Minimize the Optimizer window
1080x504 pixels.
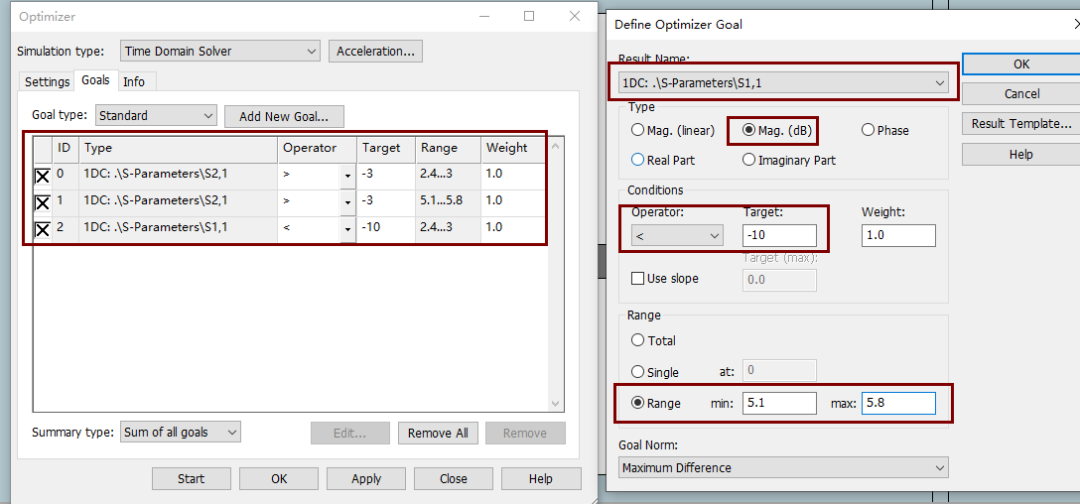[x=484, y=16]
